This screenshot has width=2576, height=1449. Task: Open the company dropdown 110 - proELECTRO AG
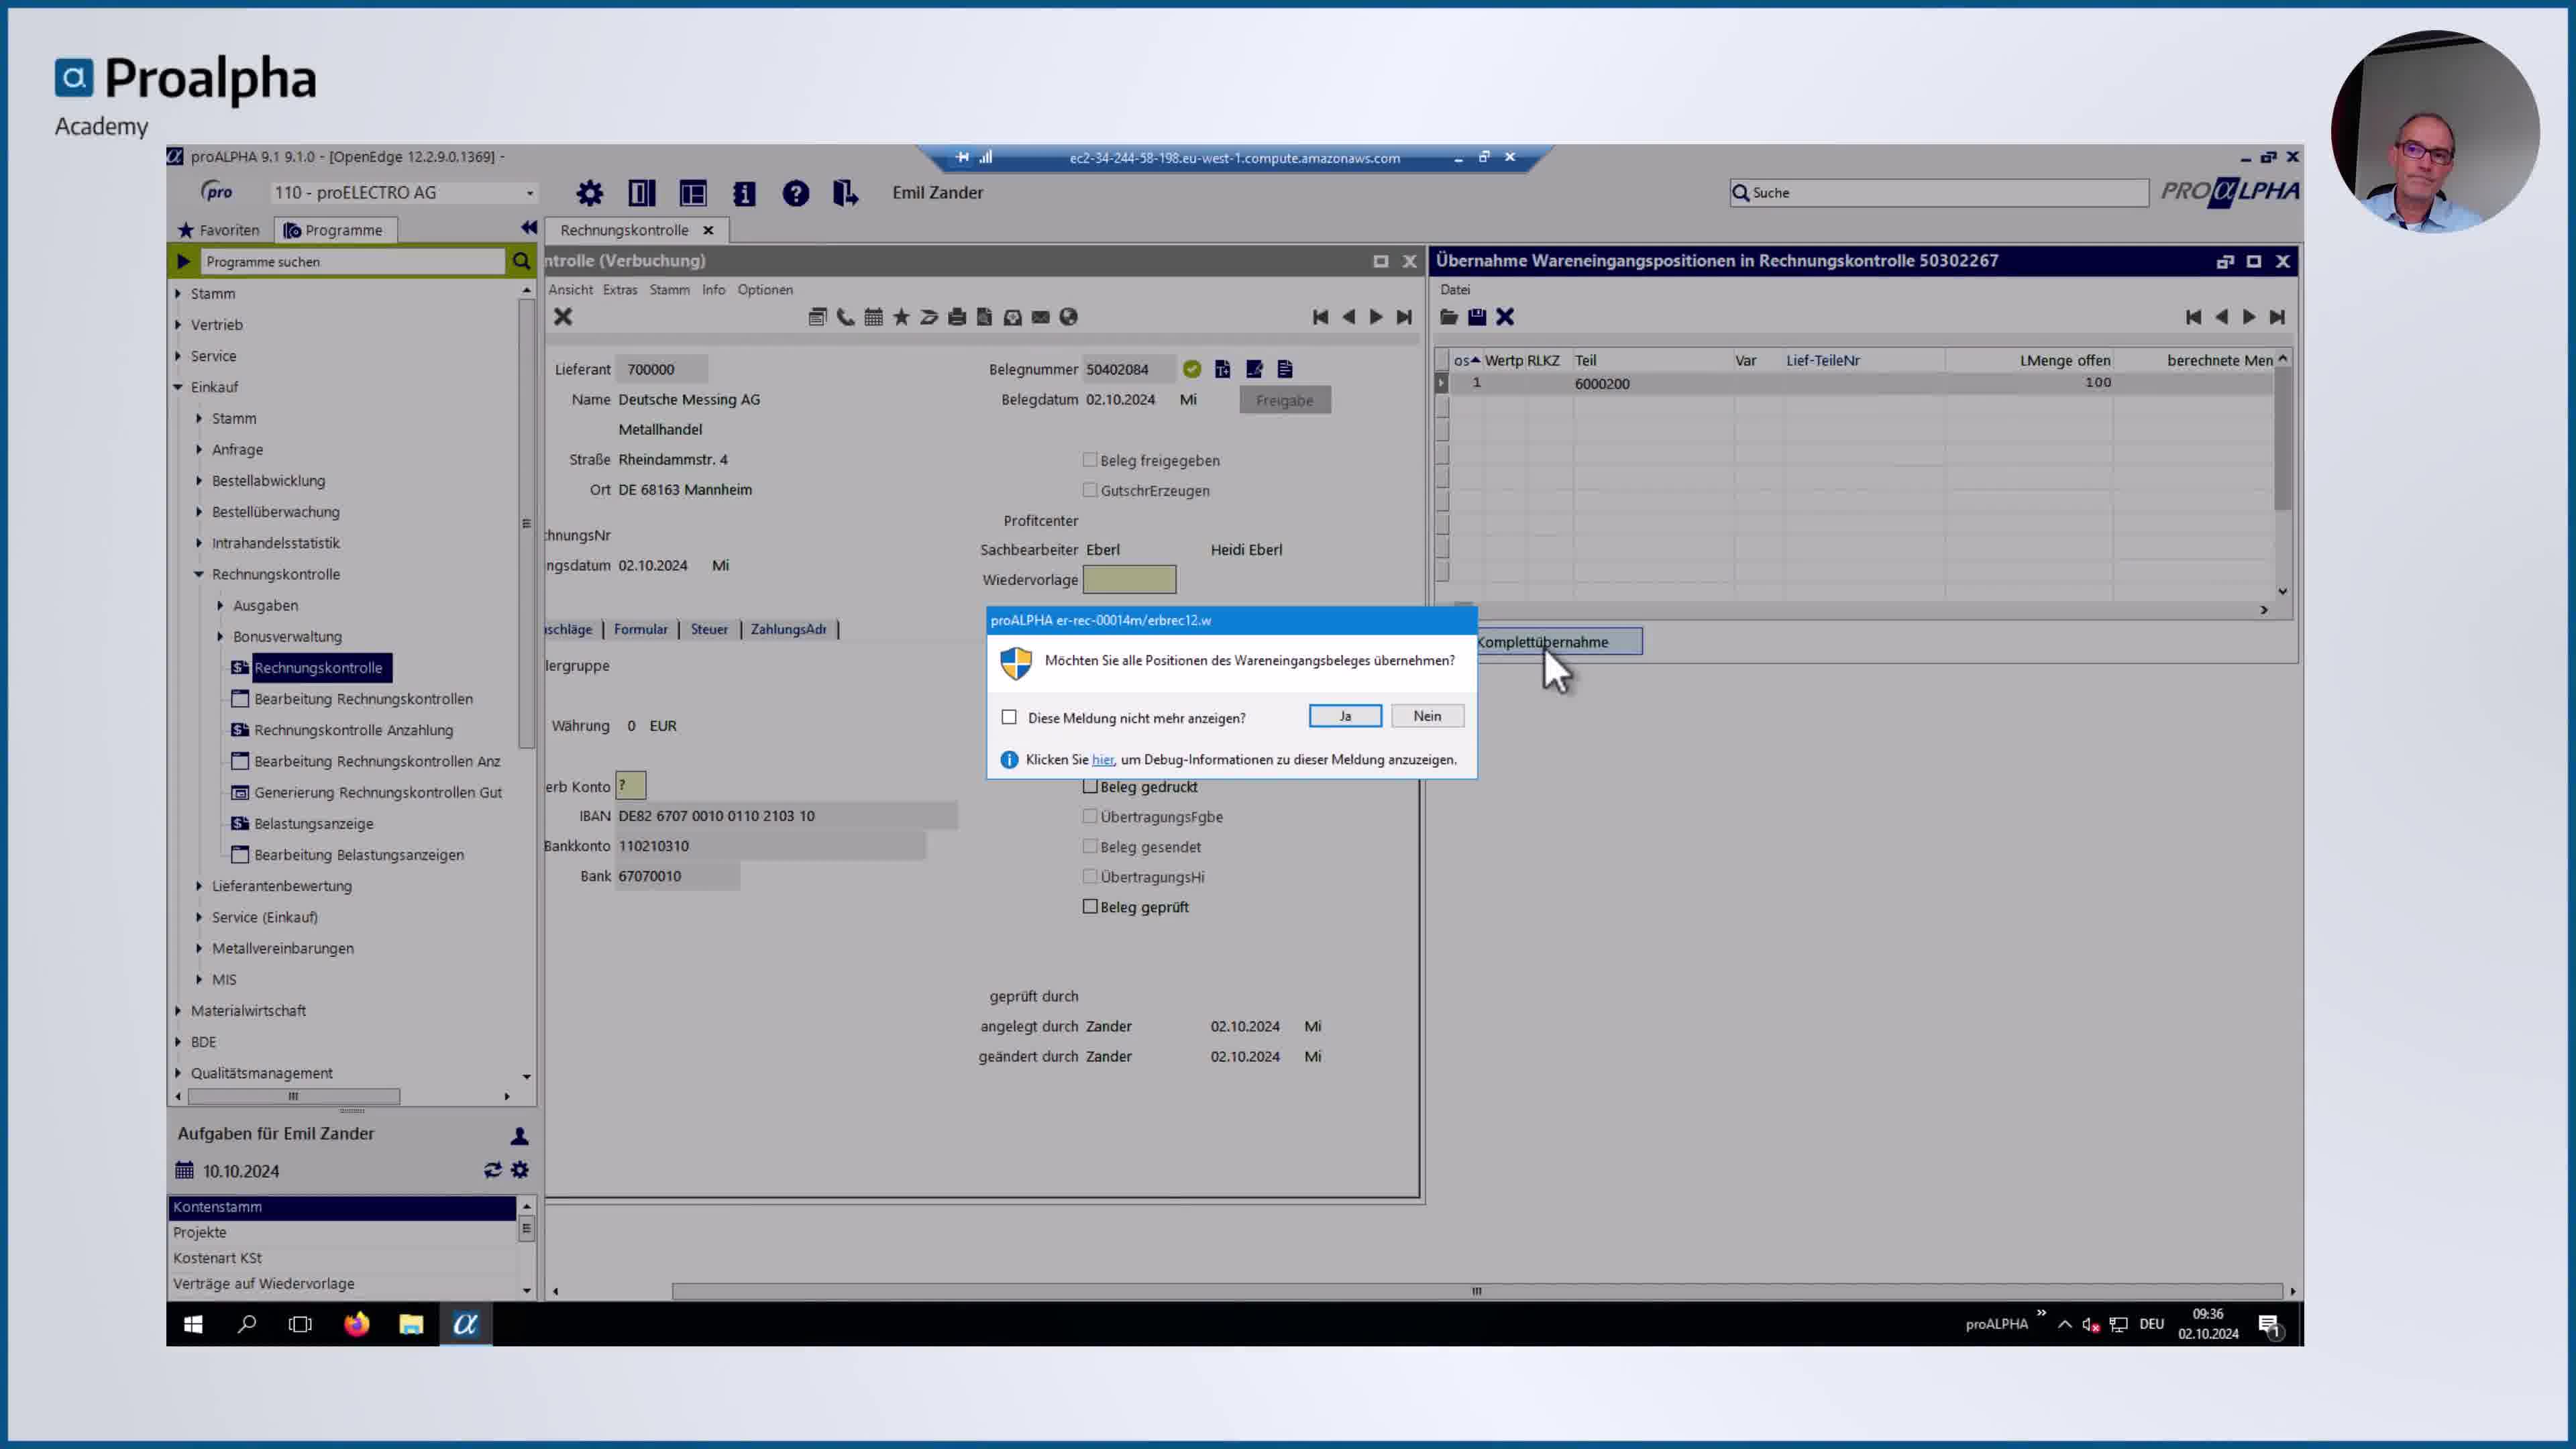[405, 192]
